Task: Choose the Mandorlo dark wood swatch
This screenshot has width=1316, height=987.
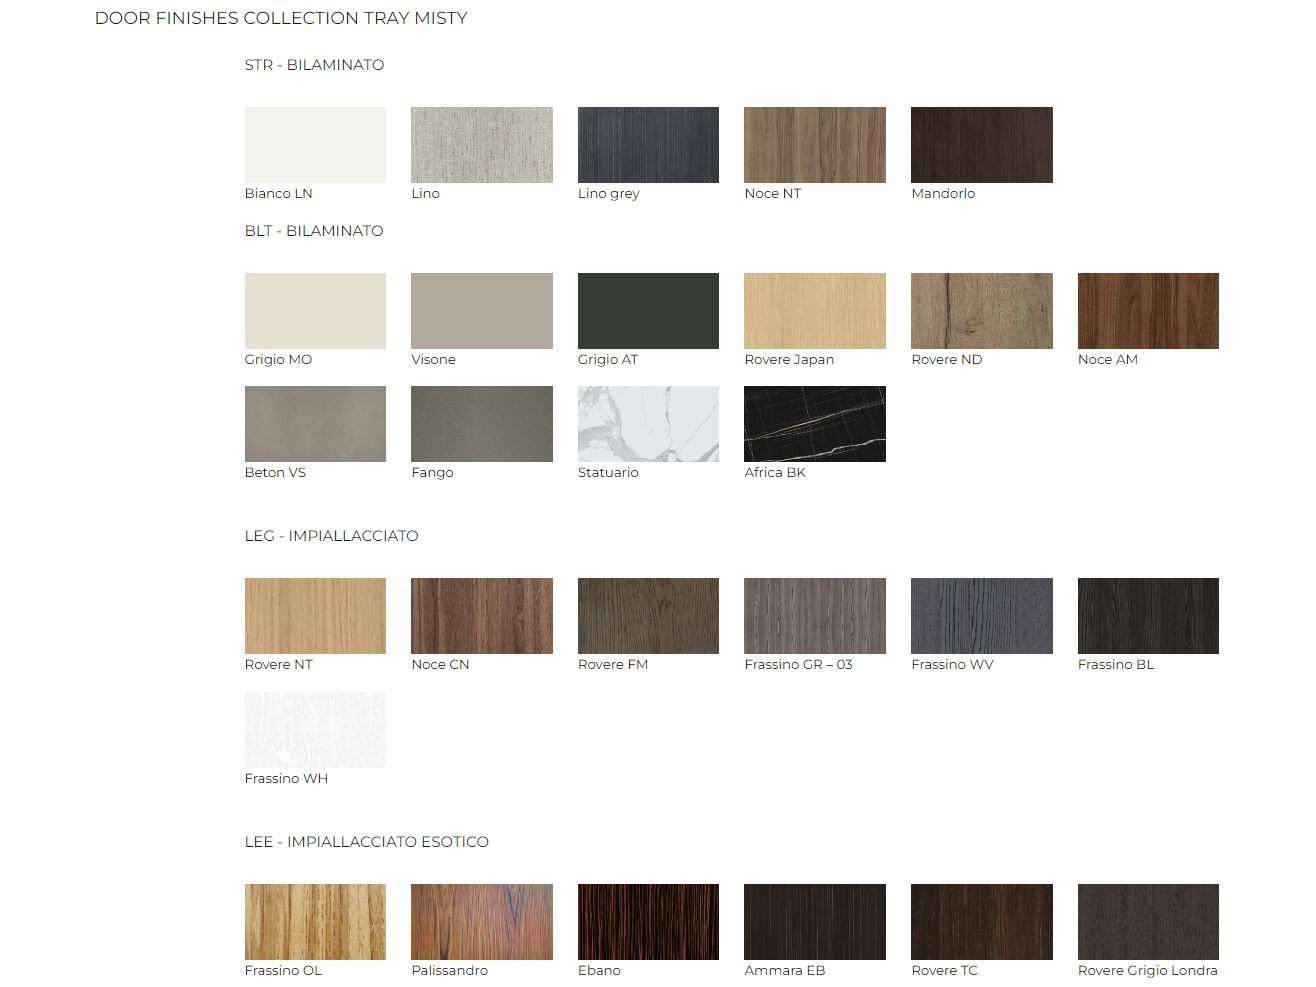Action: (981, 145)
